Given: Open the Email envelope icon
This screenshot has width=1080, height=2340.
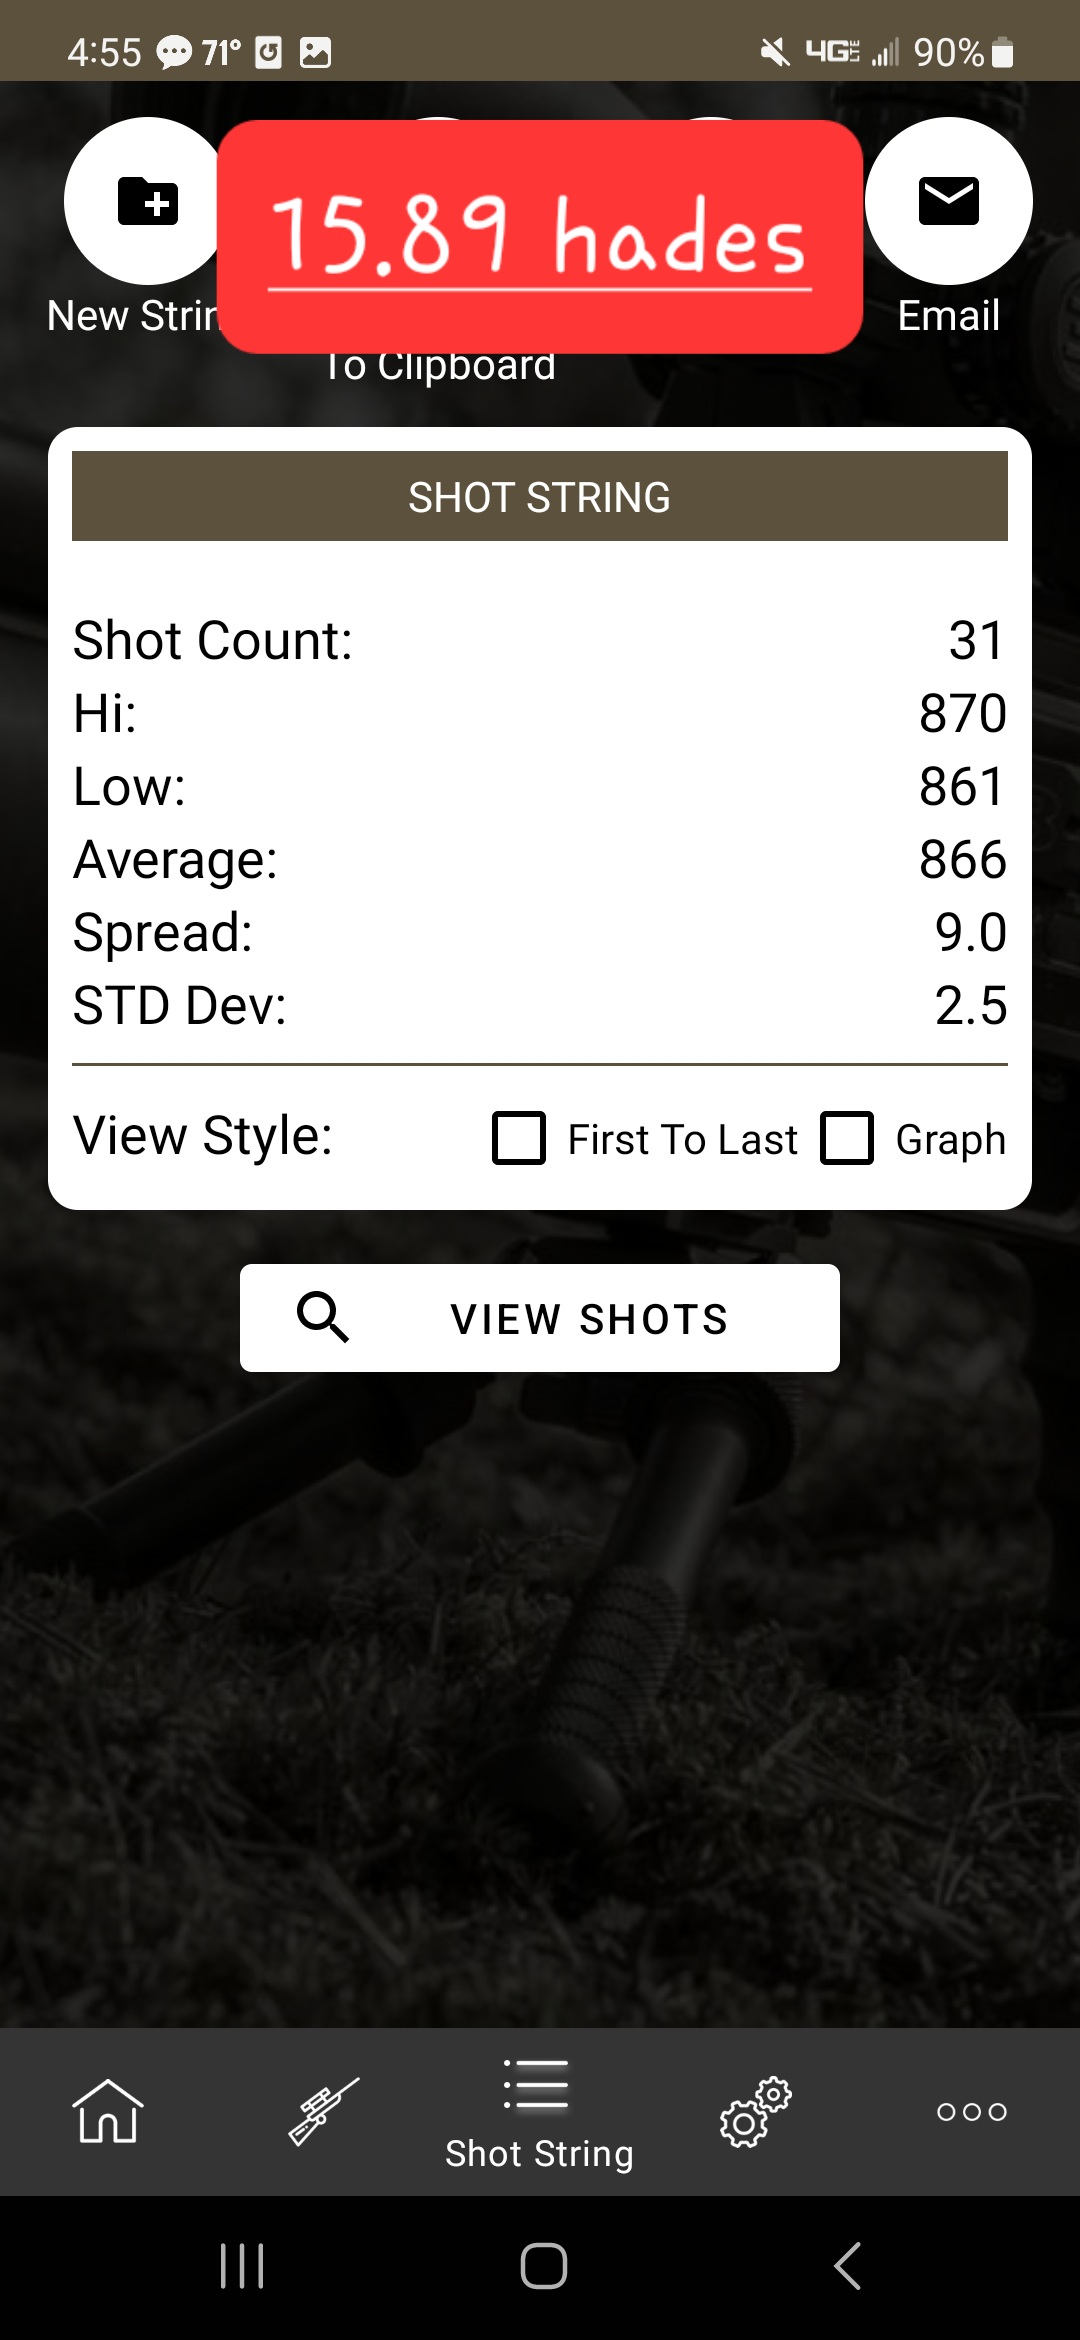Looking at the screenshot, I should click(x=948, y=201).
